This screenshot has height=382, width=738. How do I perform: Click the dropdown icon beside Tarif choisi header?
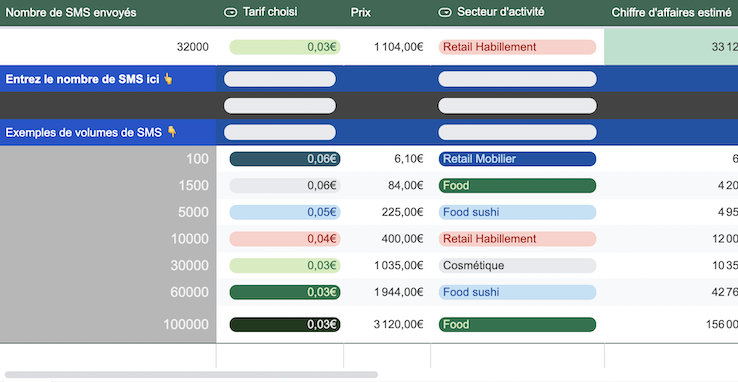230,13
